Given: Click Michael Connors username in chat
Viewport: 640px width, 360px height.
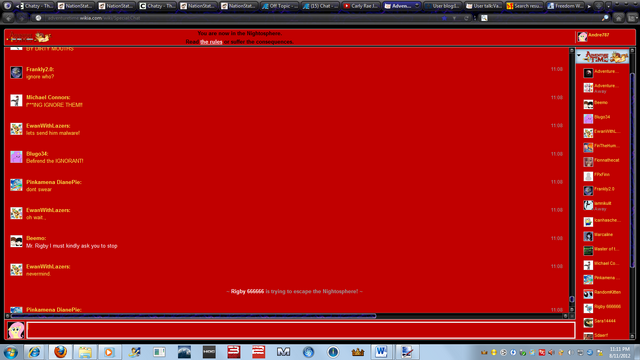Looking at the screenshot, I should click(48, 98).
